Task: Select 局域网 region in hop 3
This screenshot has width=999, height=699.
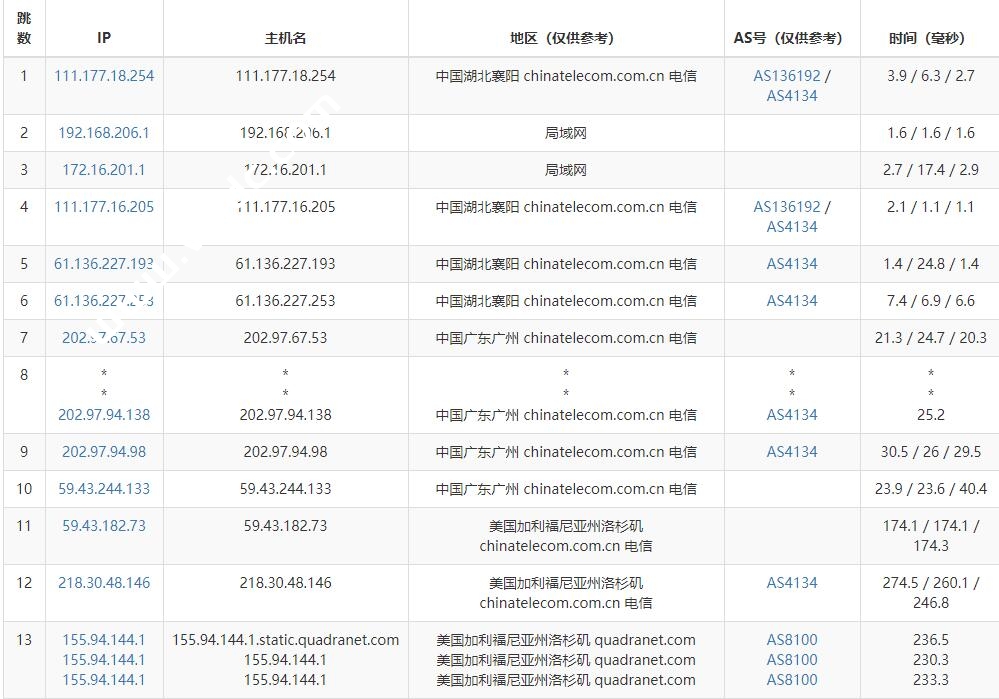Action: pyautogui.click(x=566, y=169)
